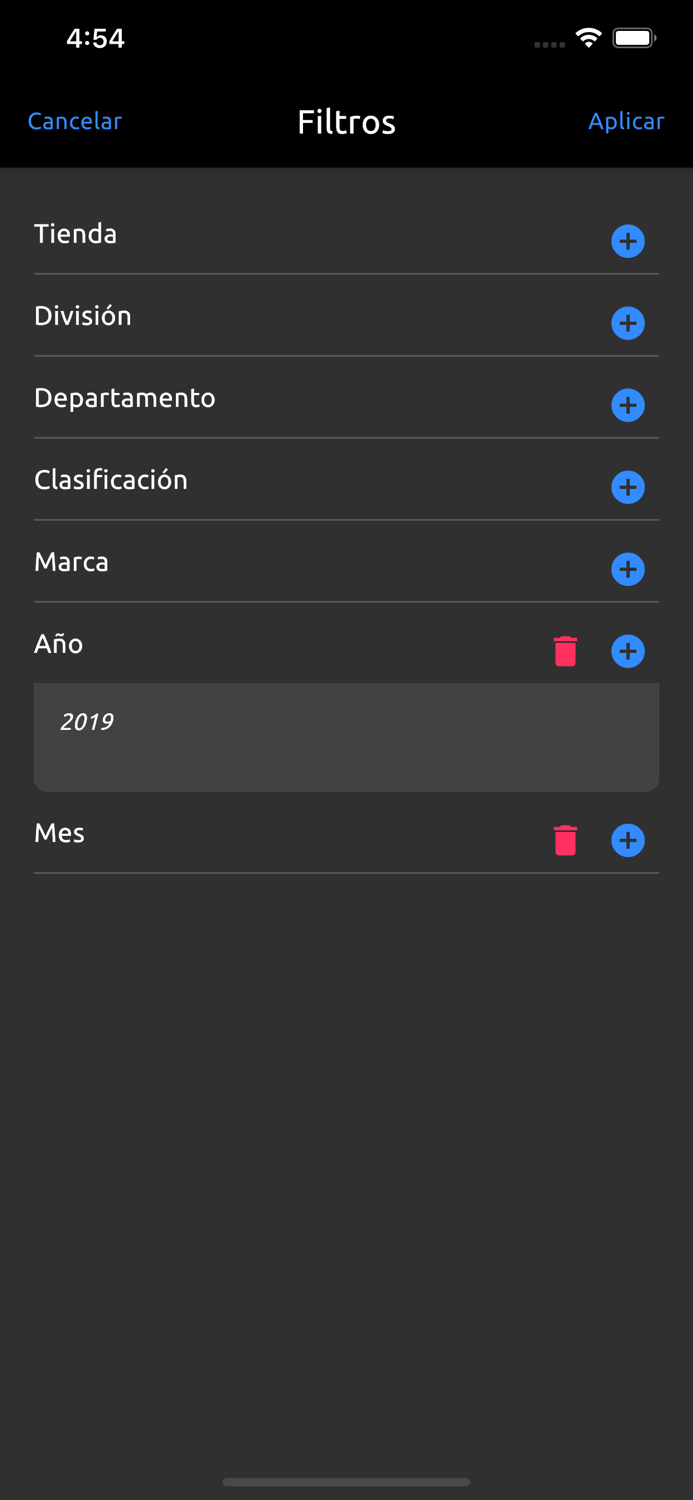Open the Mes filter section

[x=59, y=833]
